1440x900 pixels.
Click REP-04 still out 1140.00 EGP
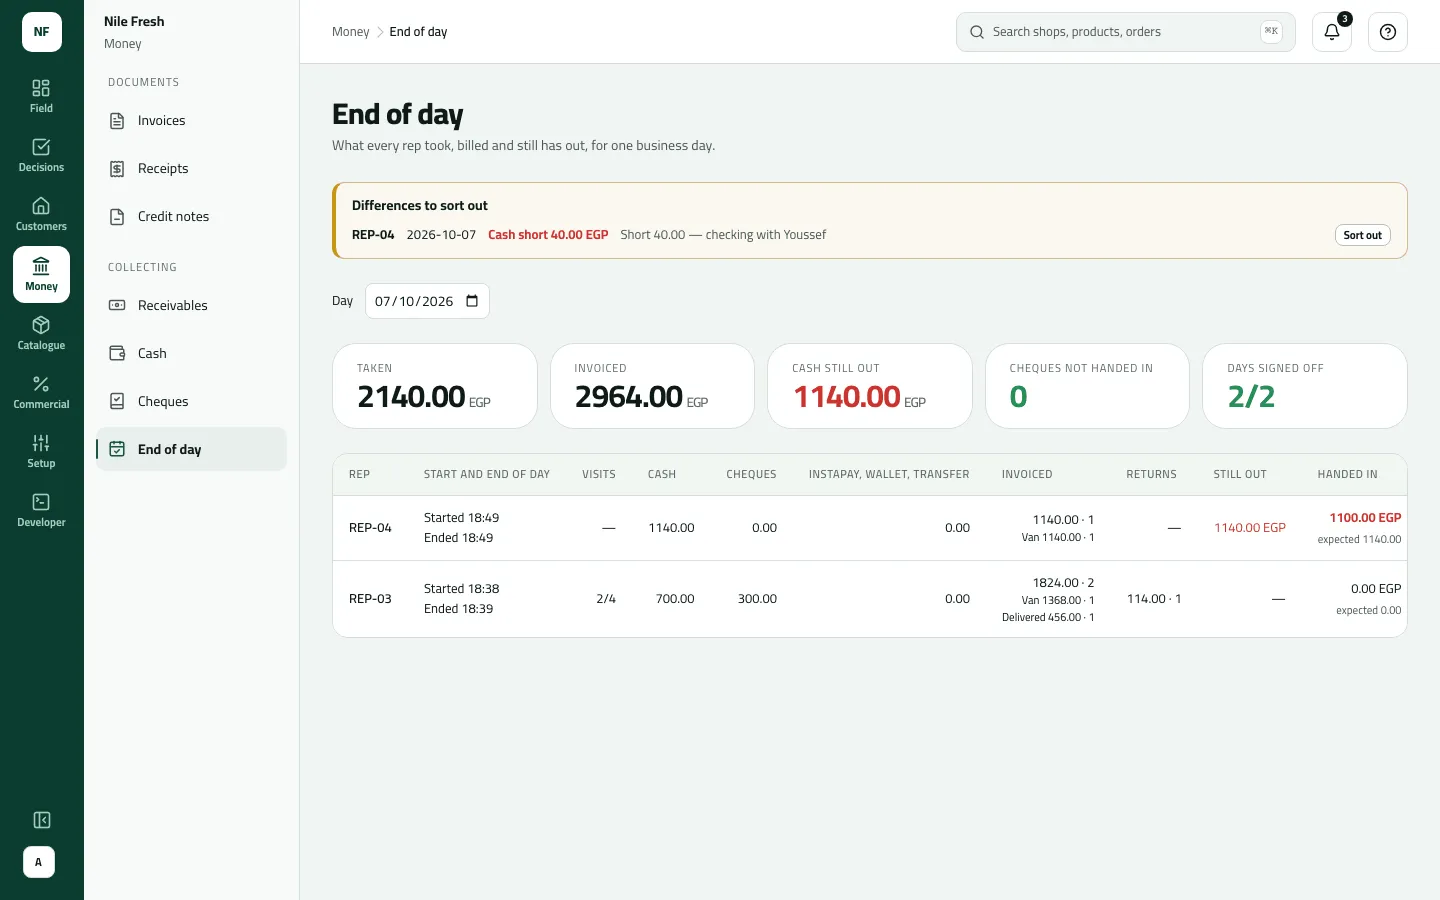(x=1250, y=528)
